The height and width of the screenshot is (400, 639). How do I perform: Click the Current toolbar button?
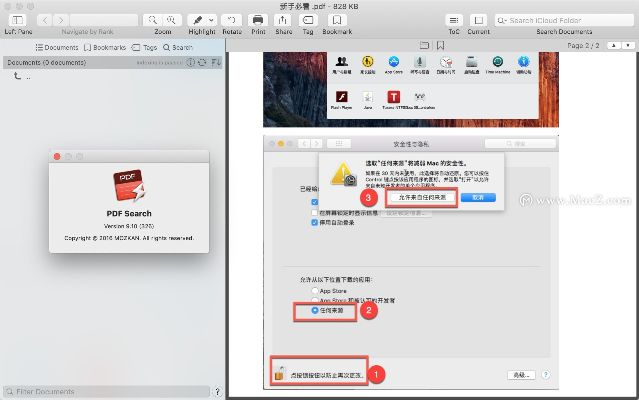click(x=478, y=20)
